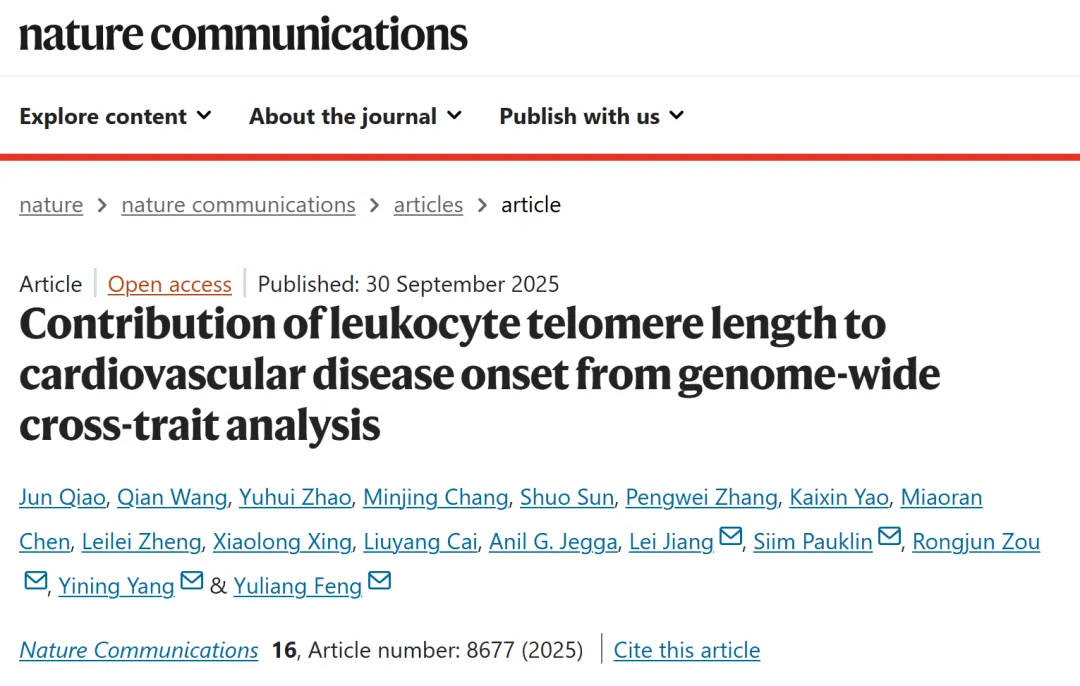Click envelope icon next to Siim Pauklin
The image size is (1080, 686).
coord(890,538)
